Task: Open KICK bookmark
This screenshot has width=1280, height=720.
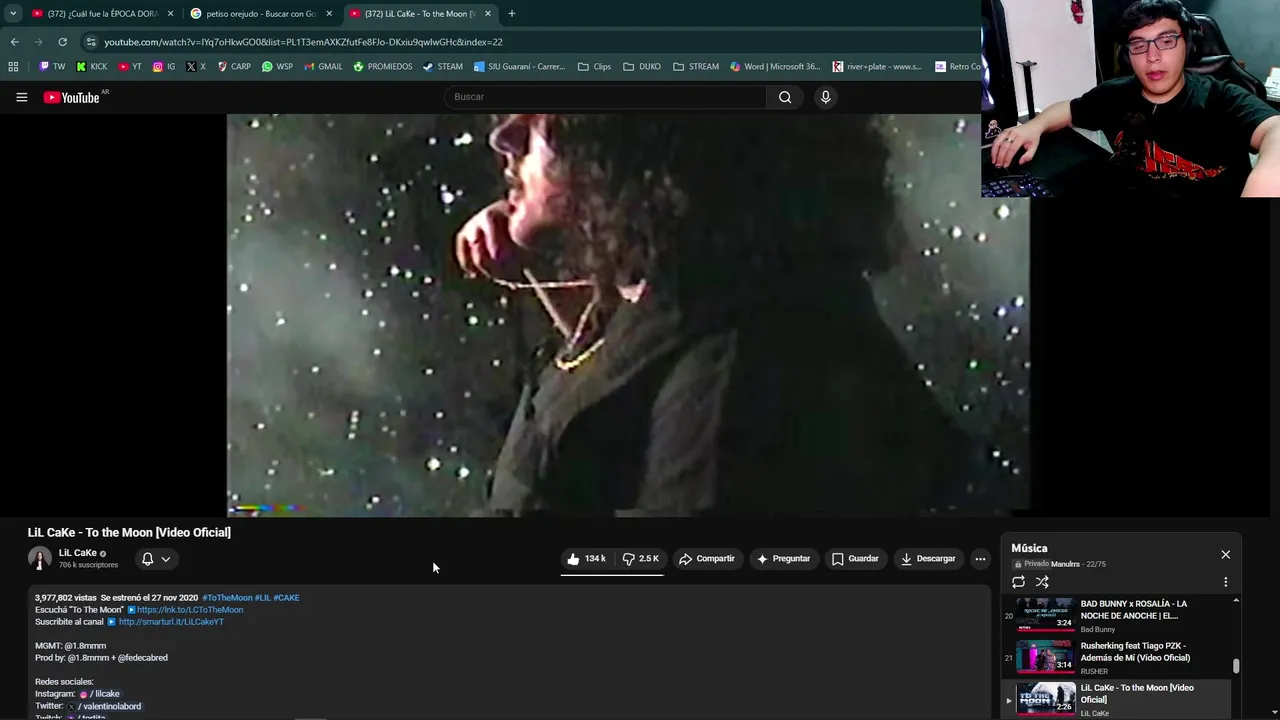Action: (x=91, y=67)
